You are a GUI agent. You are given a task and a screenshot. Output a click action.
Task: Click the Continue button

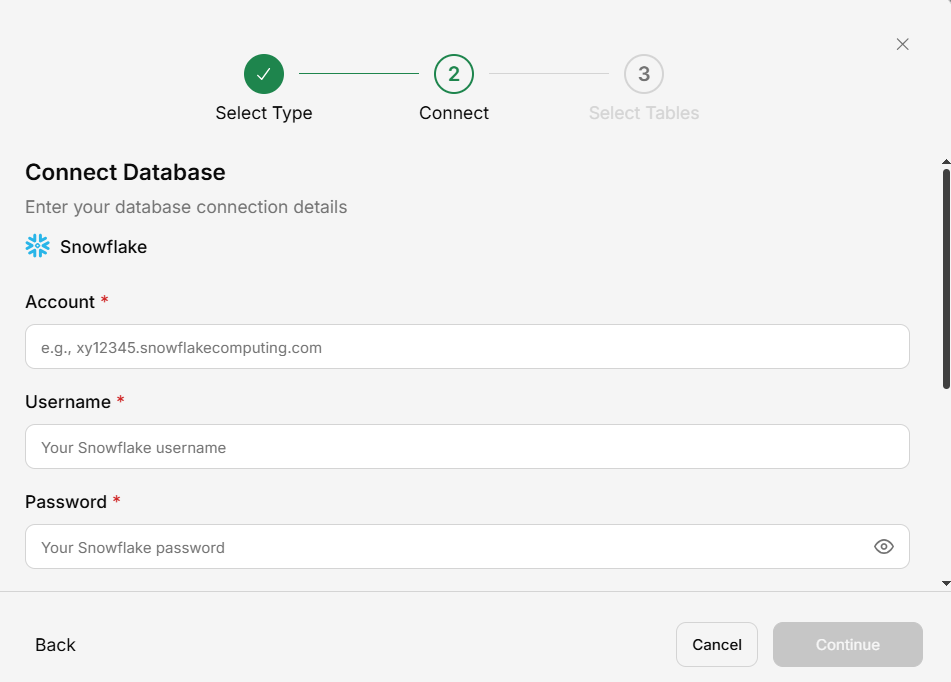tap(847, 645)
